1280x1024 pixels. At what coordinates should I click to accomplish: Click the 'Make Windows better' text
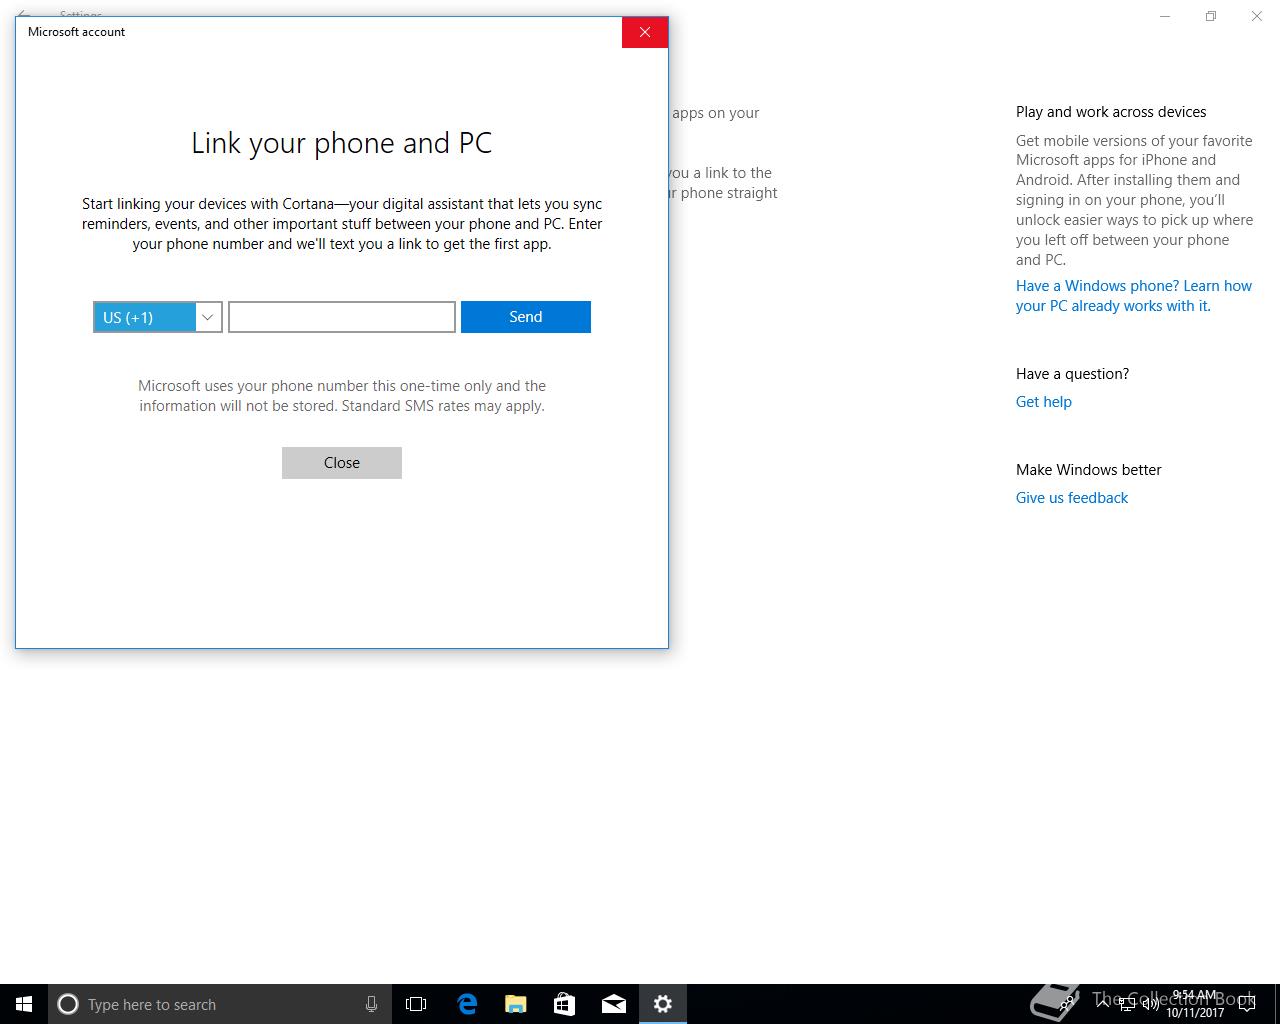[x=1089, y=470]
